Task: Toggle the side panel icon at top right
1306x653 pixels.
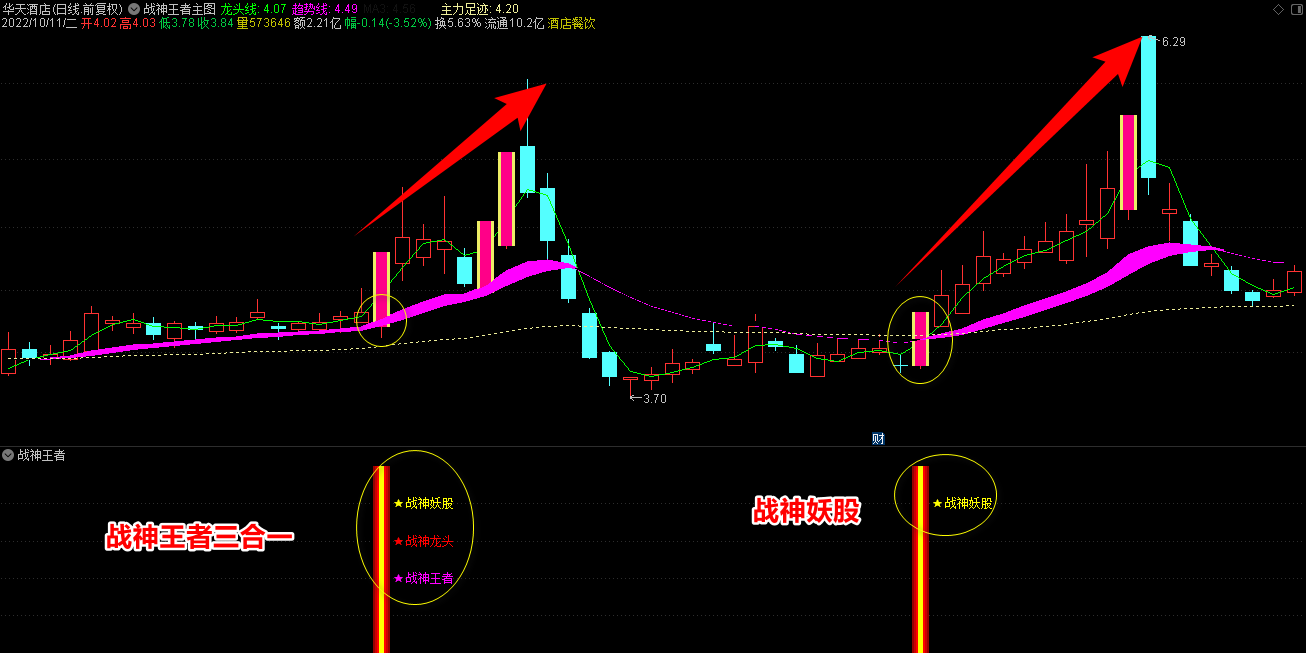Action: coord(1295,8)
